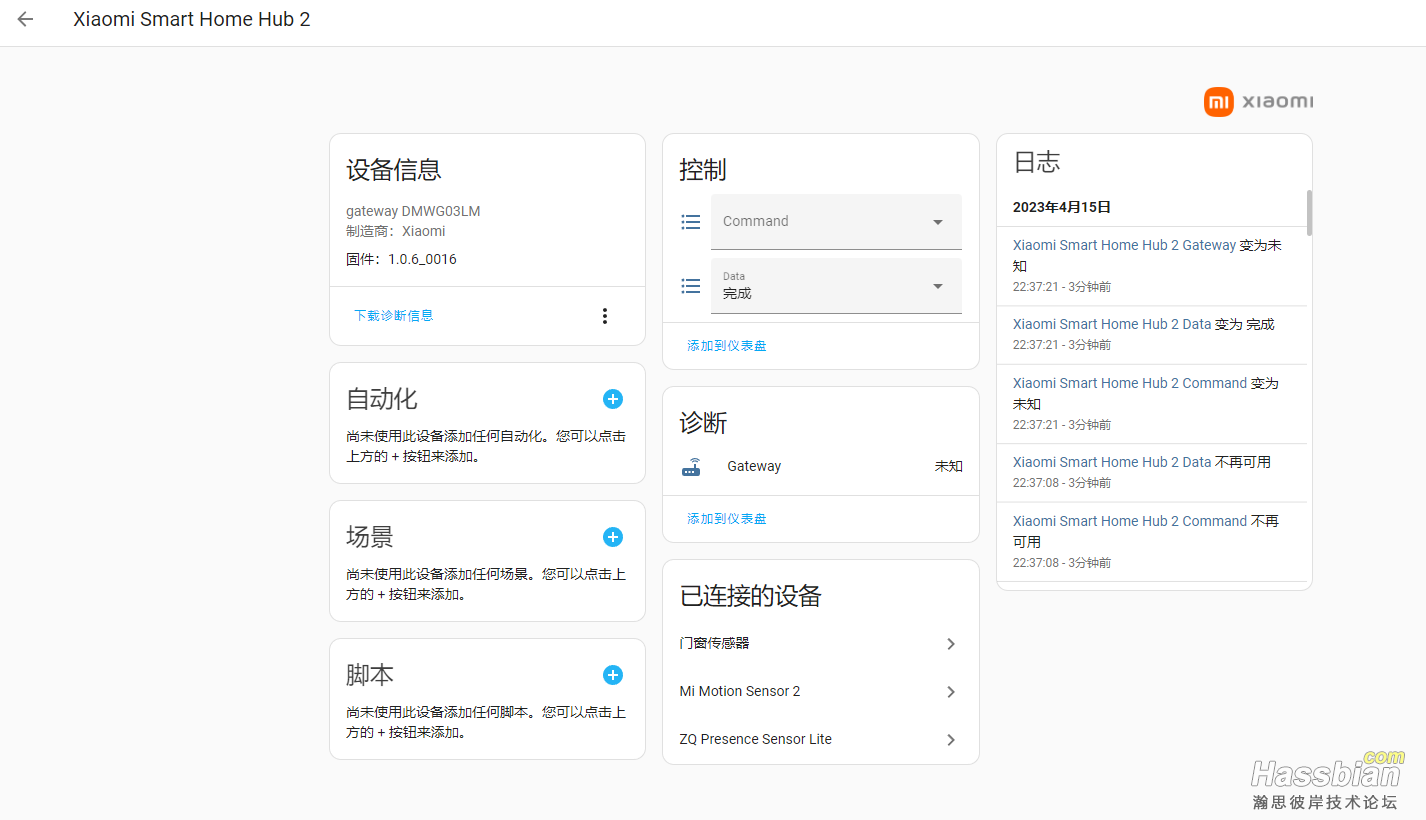Click 添加到仪表盘 under 控制 card

point(727,346)
